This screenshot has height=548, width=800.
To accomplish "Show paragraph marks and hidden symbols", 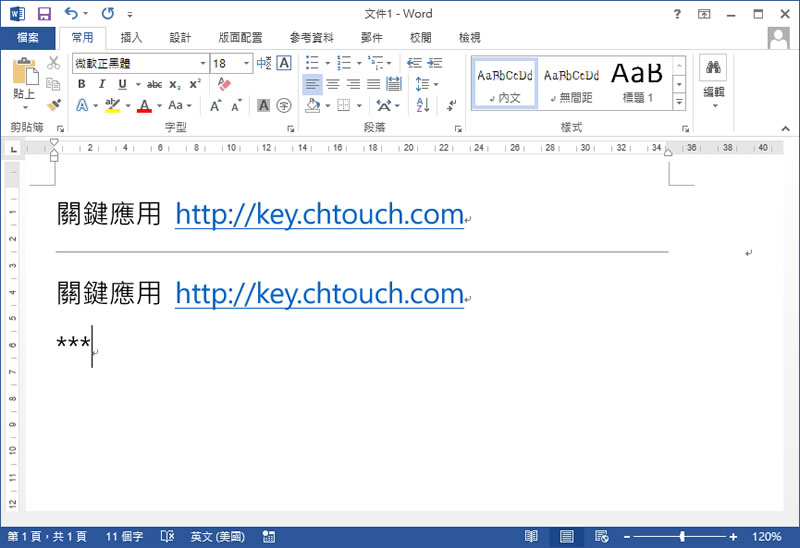I will point(452,106).
